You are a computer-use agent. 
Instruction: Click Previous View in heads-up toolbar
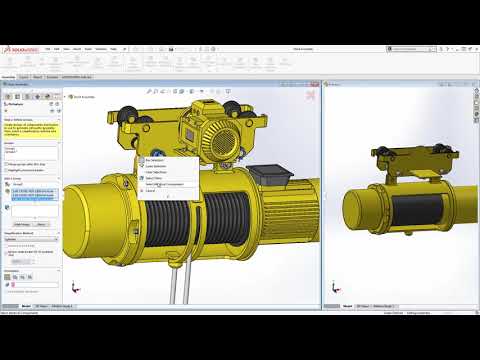point(162,91)
